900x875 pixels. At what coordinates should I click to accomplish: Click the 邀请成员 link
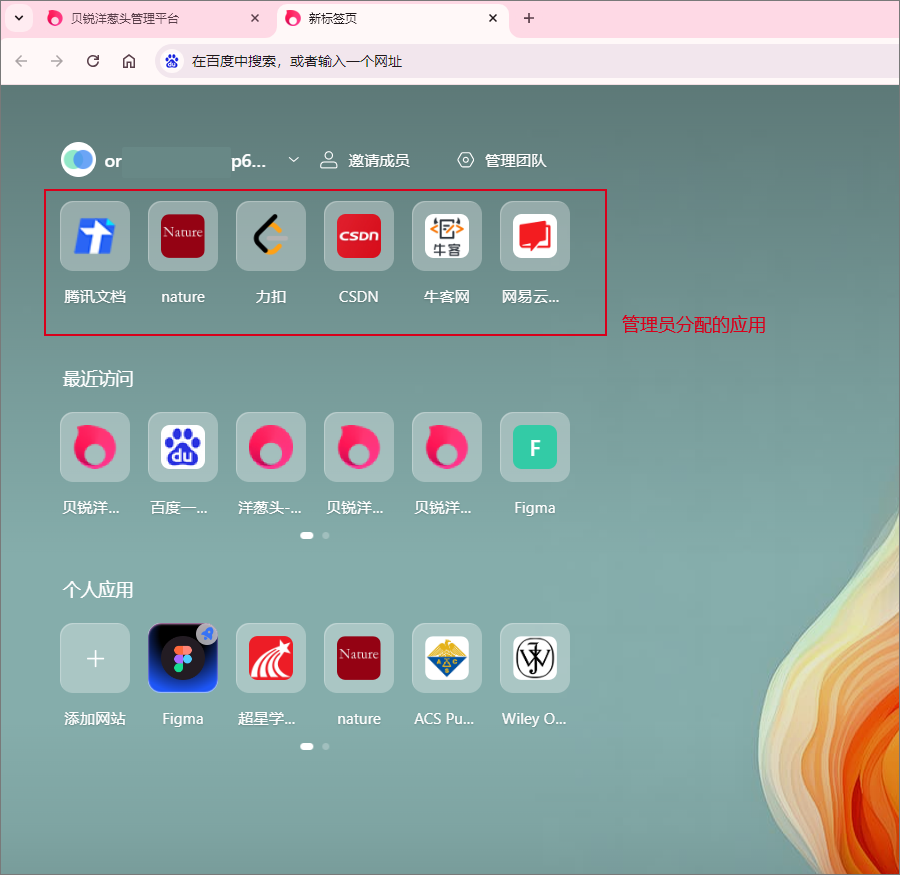(x=364, y=160)
